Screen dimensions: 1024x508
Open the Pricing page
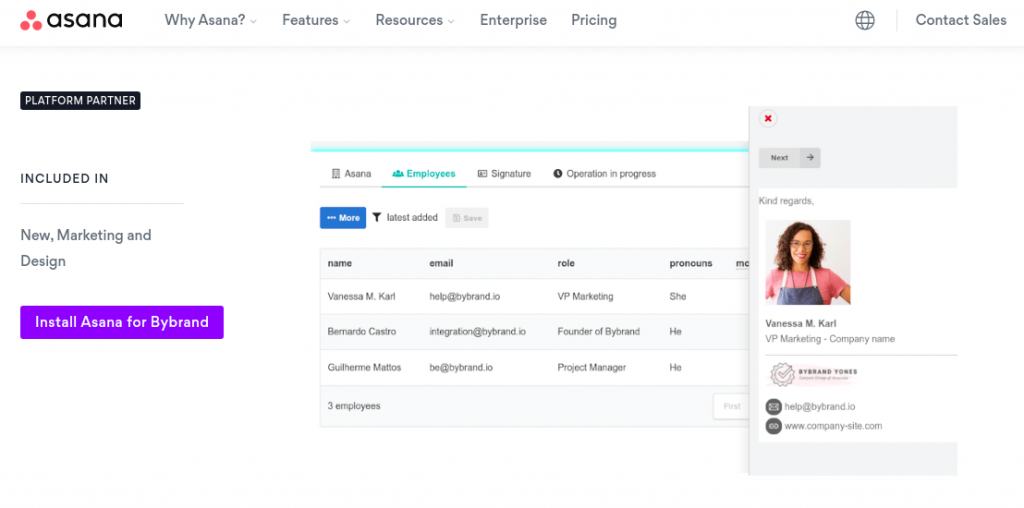594,20
